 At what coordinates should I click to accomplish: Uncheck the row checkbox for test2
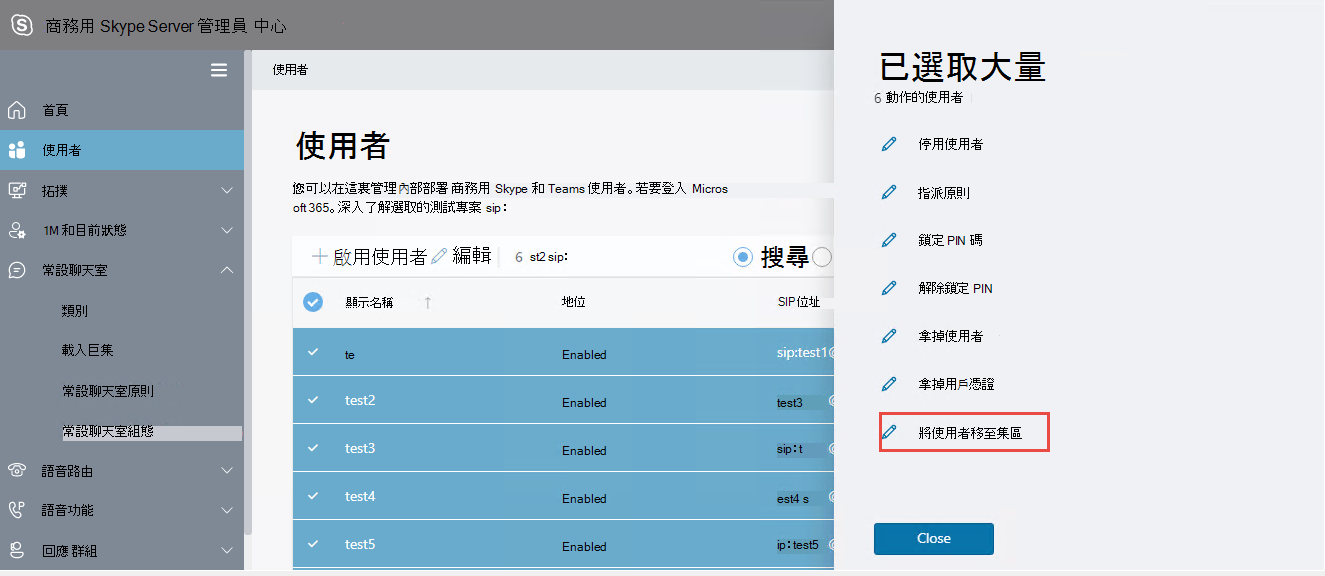313,400
